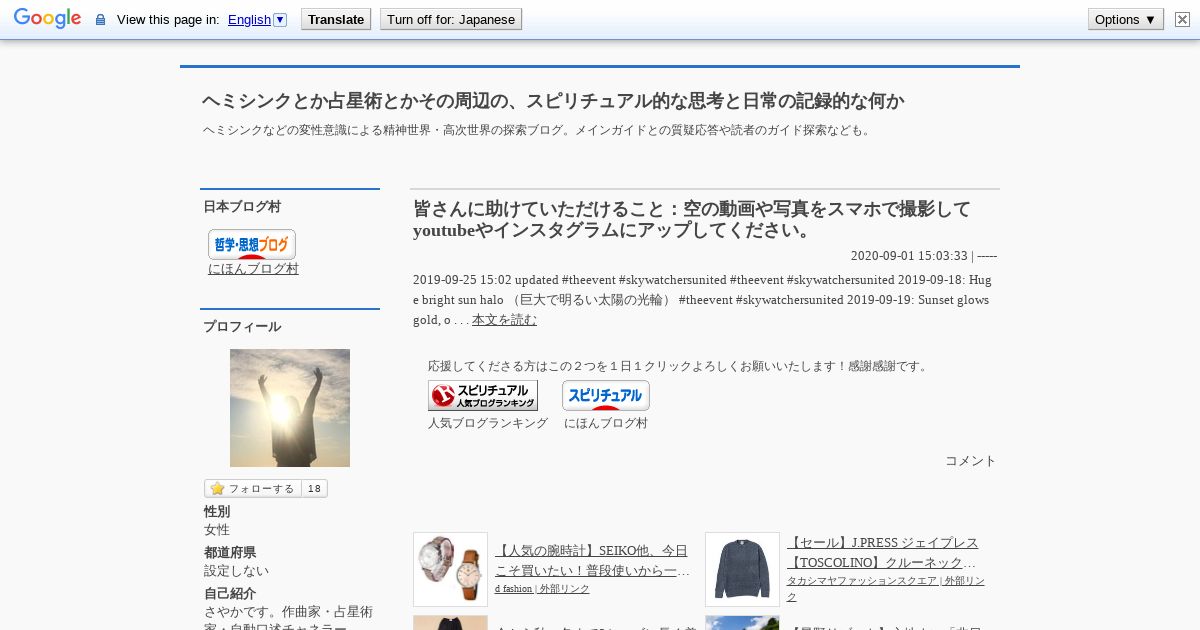This screenshot has height=630, width=1200.
Task: Click the Google logo in translate bar
Action: pos(47,19)
